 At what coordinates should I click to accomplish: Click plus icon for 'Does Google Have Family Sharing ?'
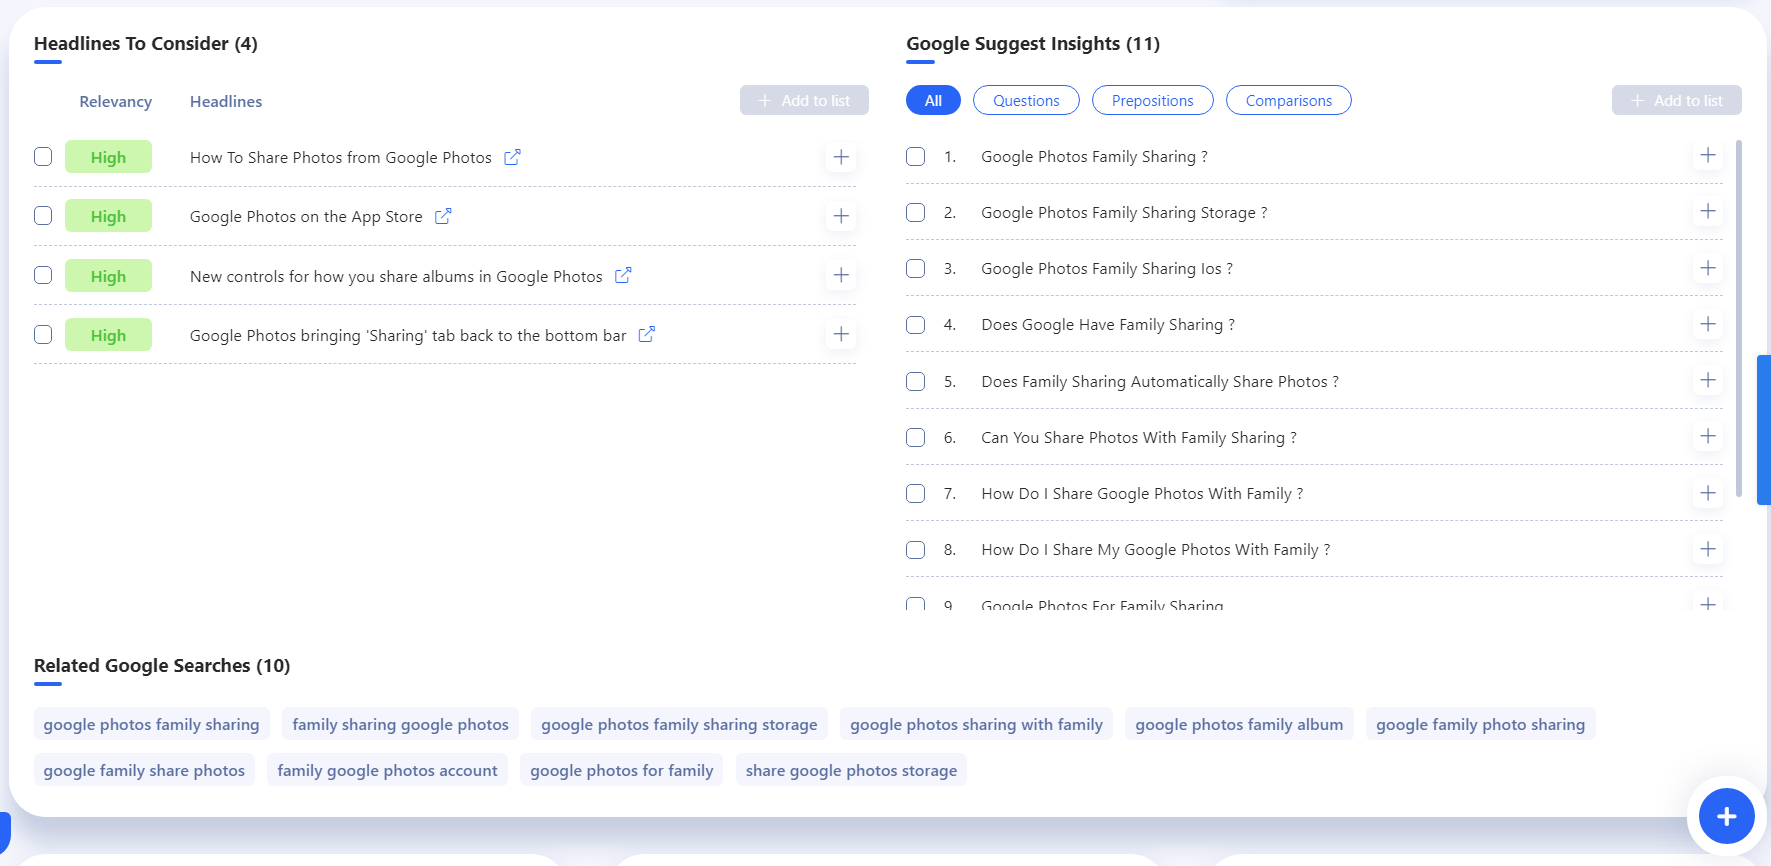(x=1708, y=324)
